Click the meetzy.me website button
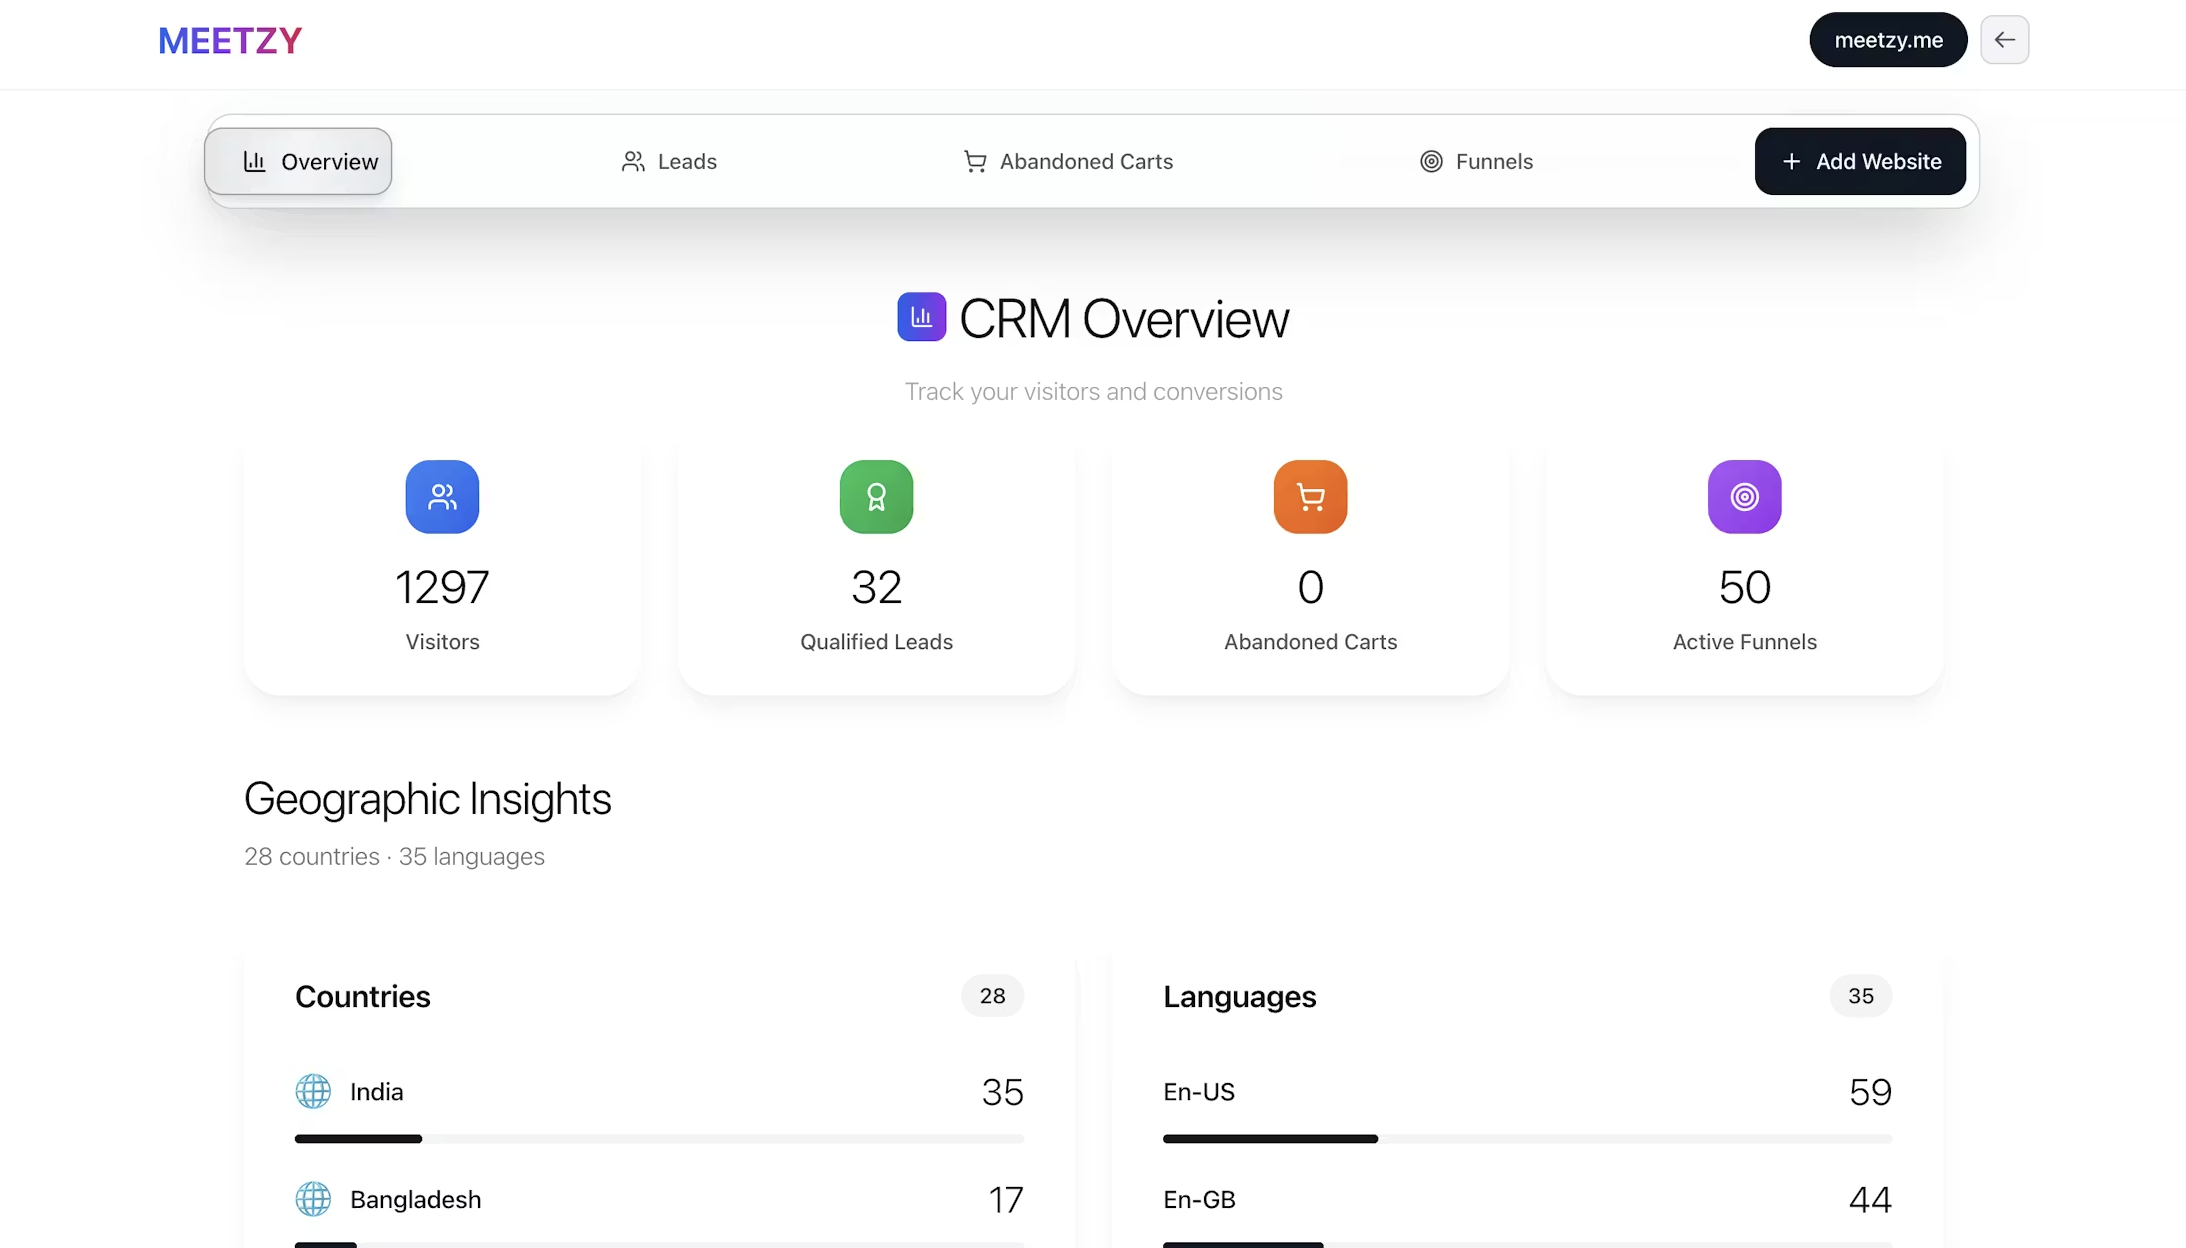The width and height of the screenshot is (2186, 1248). coord(1887,40)
